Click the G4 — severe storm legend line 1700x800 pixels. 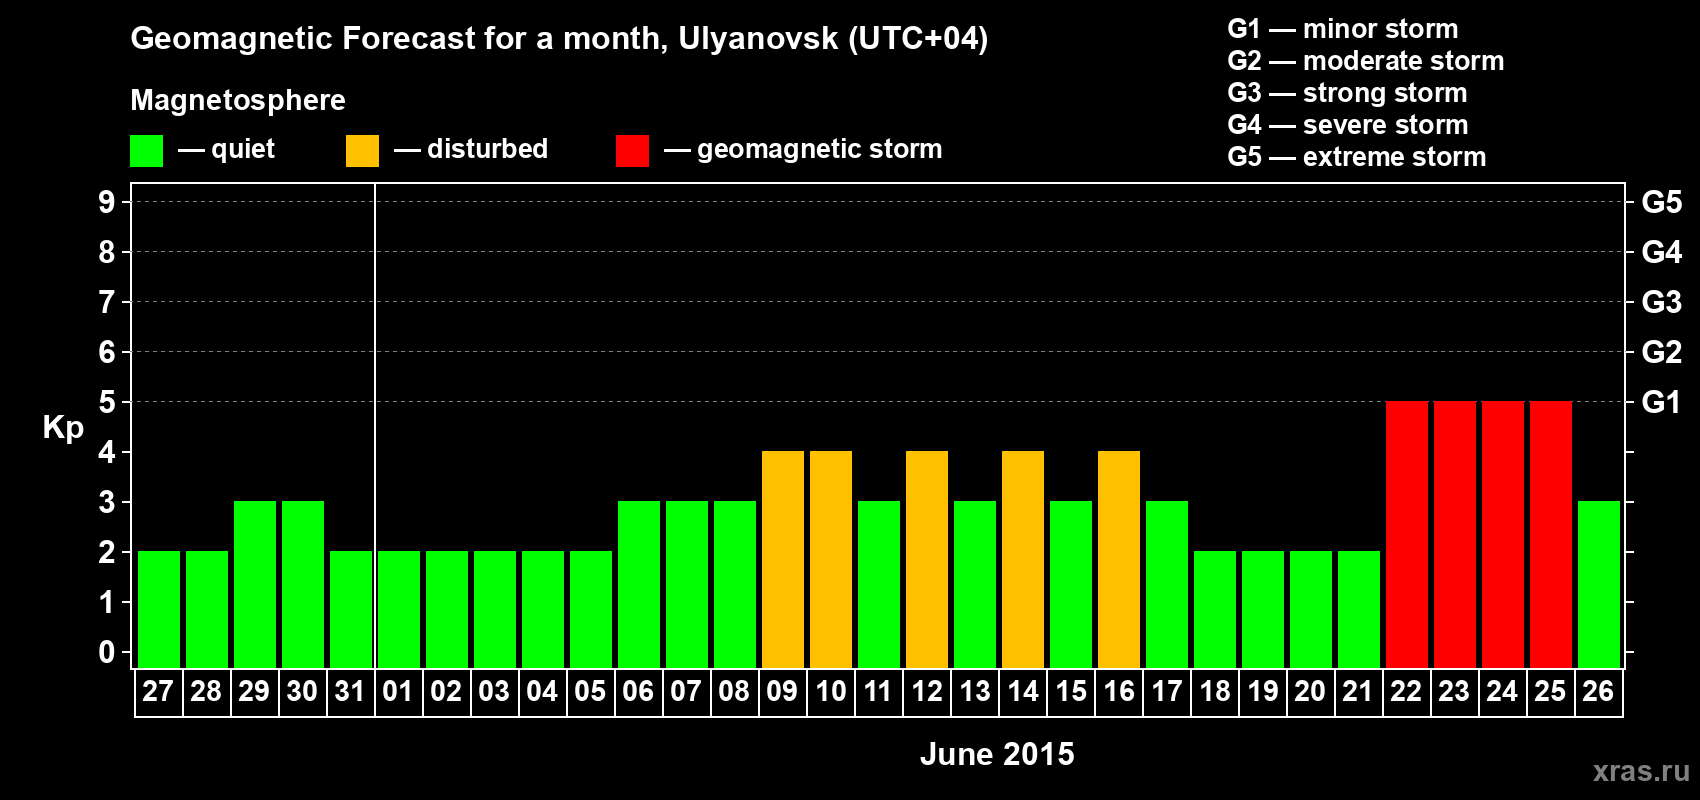(x=1348, y=125)
